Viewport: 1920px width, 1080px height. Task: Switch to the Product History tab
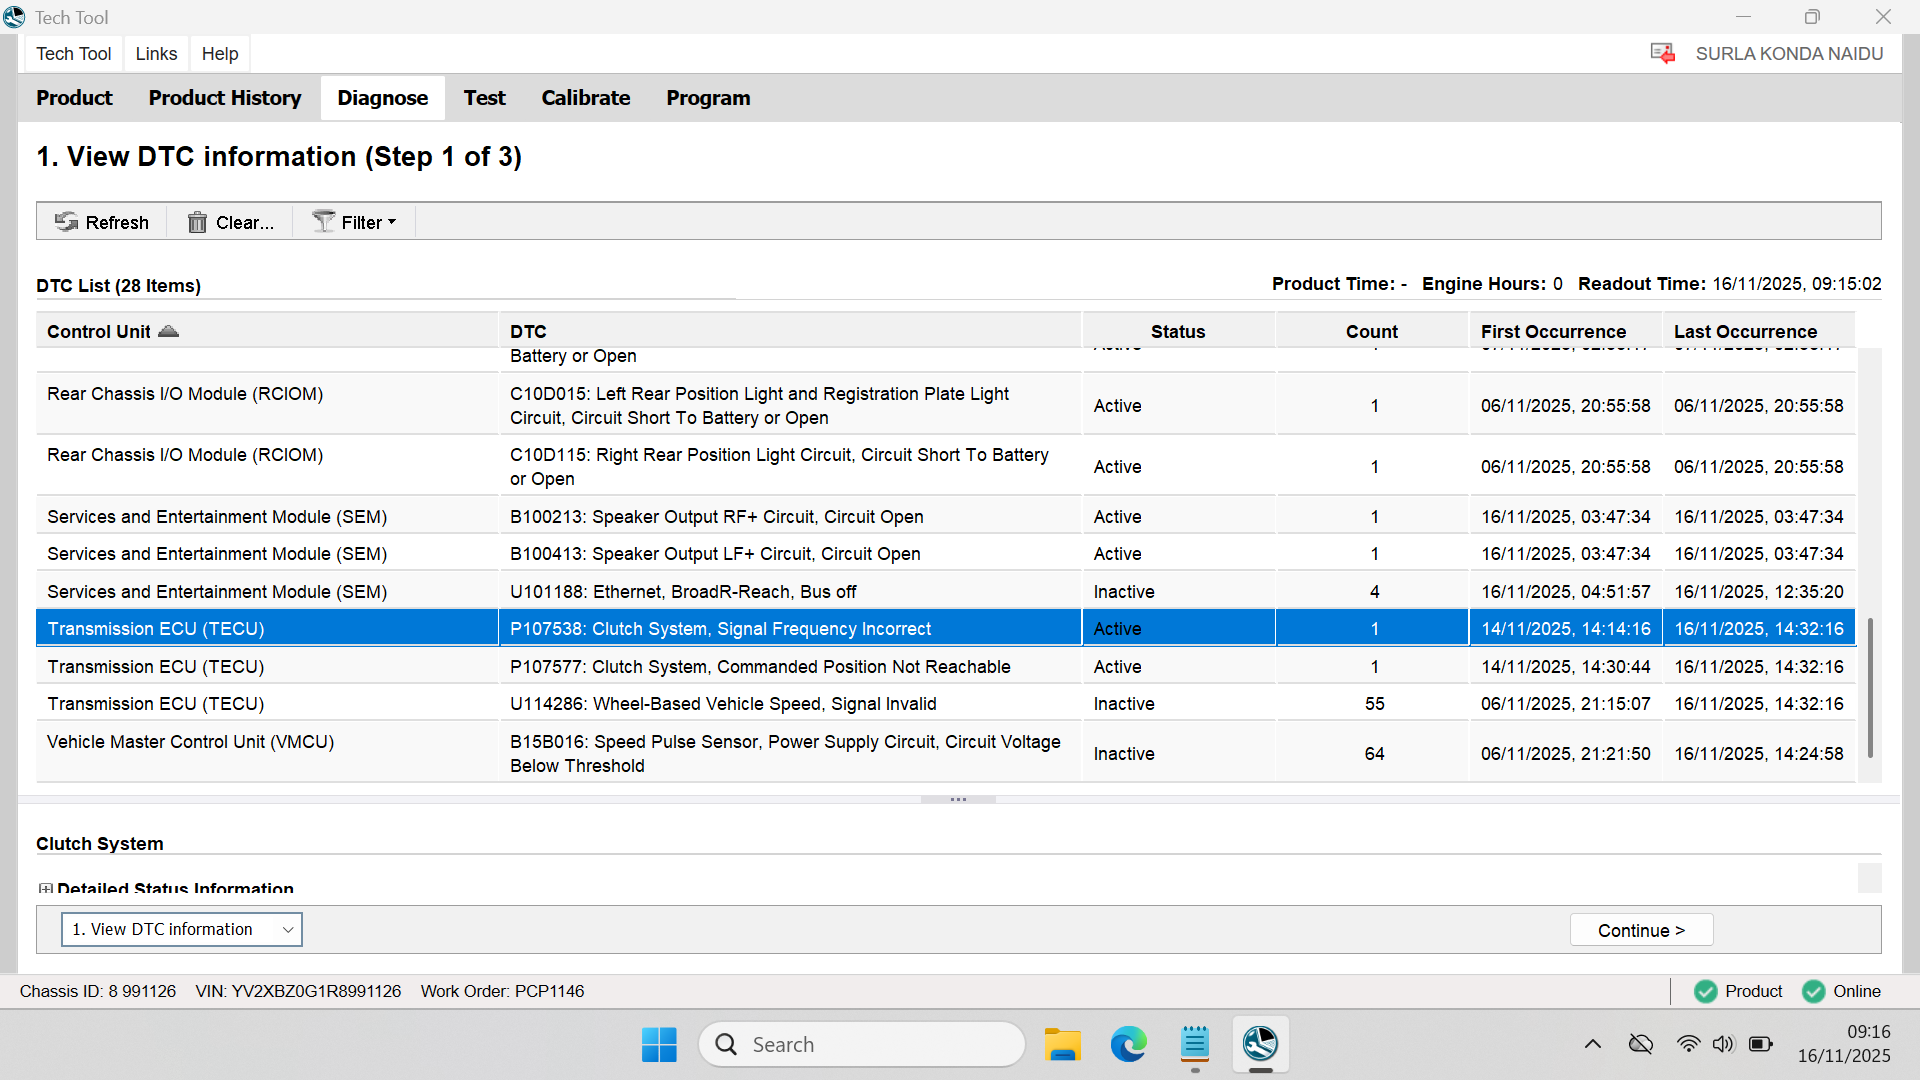225,98
